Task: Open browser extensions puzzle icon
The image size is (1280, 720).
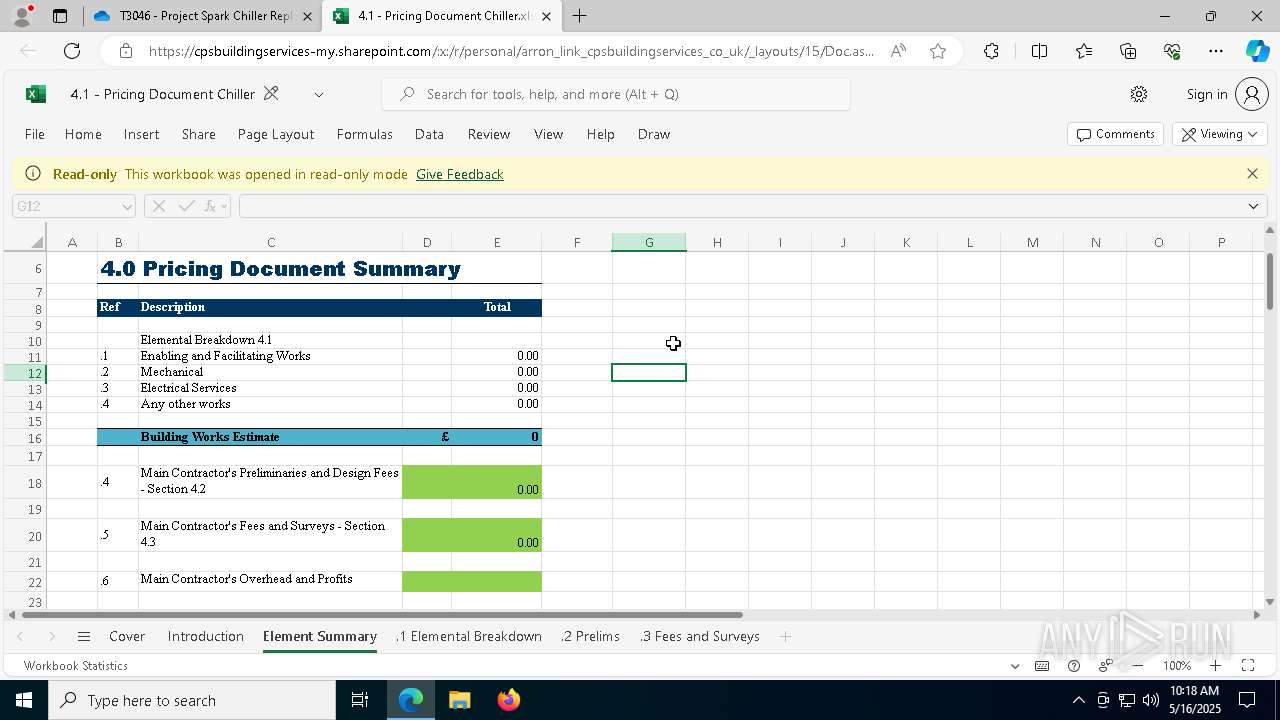Action: point(991,51)
